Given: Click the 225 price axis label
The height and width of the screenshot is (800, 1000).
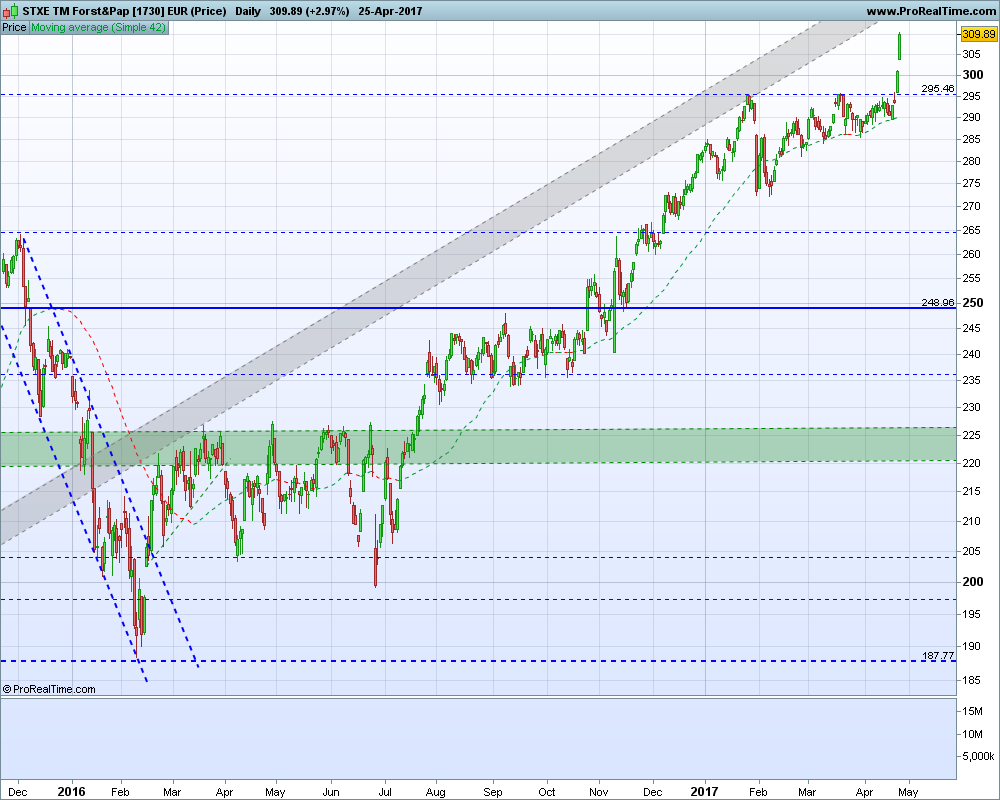Looking at the screenshot, I should pyautogui.click(x=971, y=435).
